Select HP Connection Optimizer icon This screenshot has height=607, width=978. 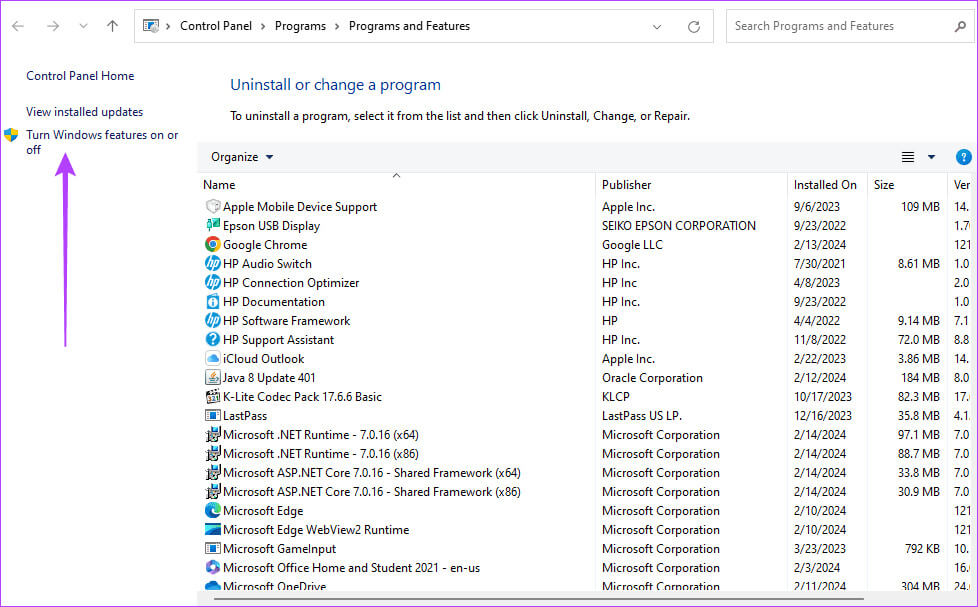[213, 283]
